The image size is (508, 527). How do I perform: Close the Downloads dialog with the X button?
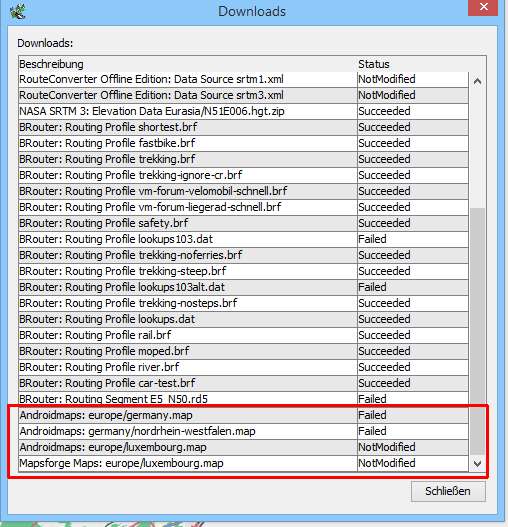pos(483,7)
